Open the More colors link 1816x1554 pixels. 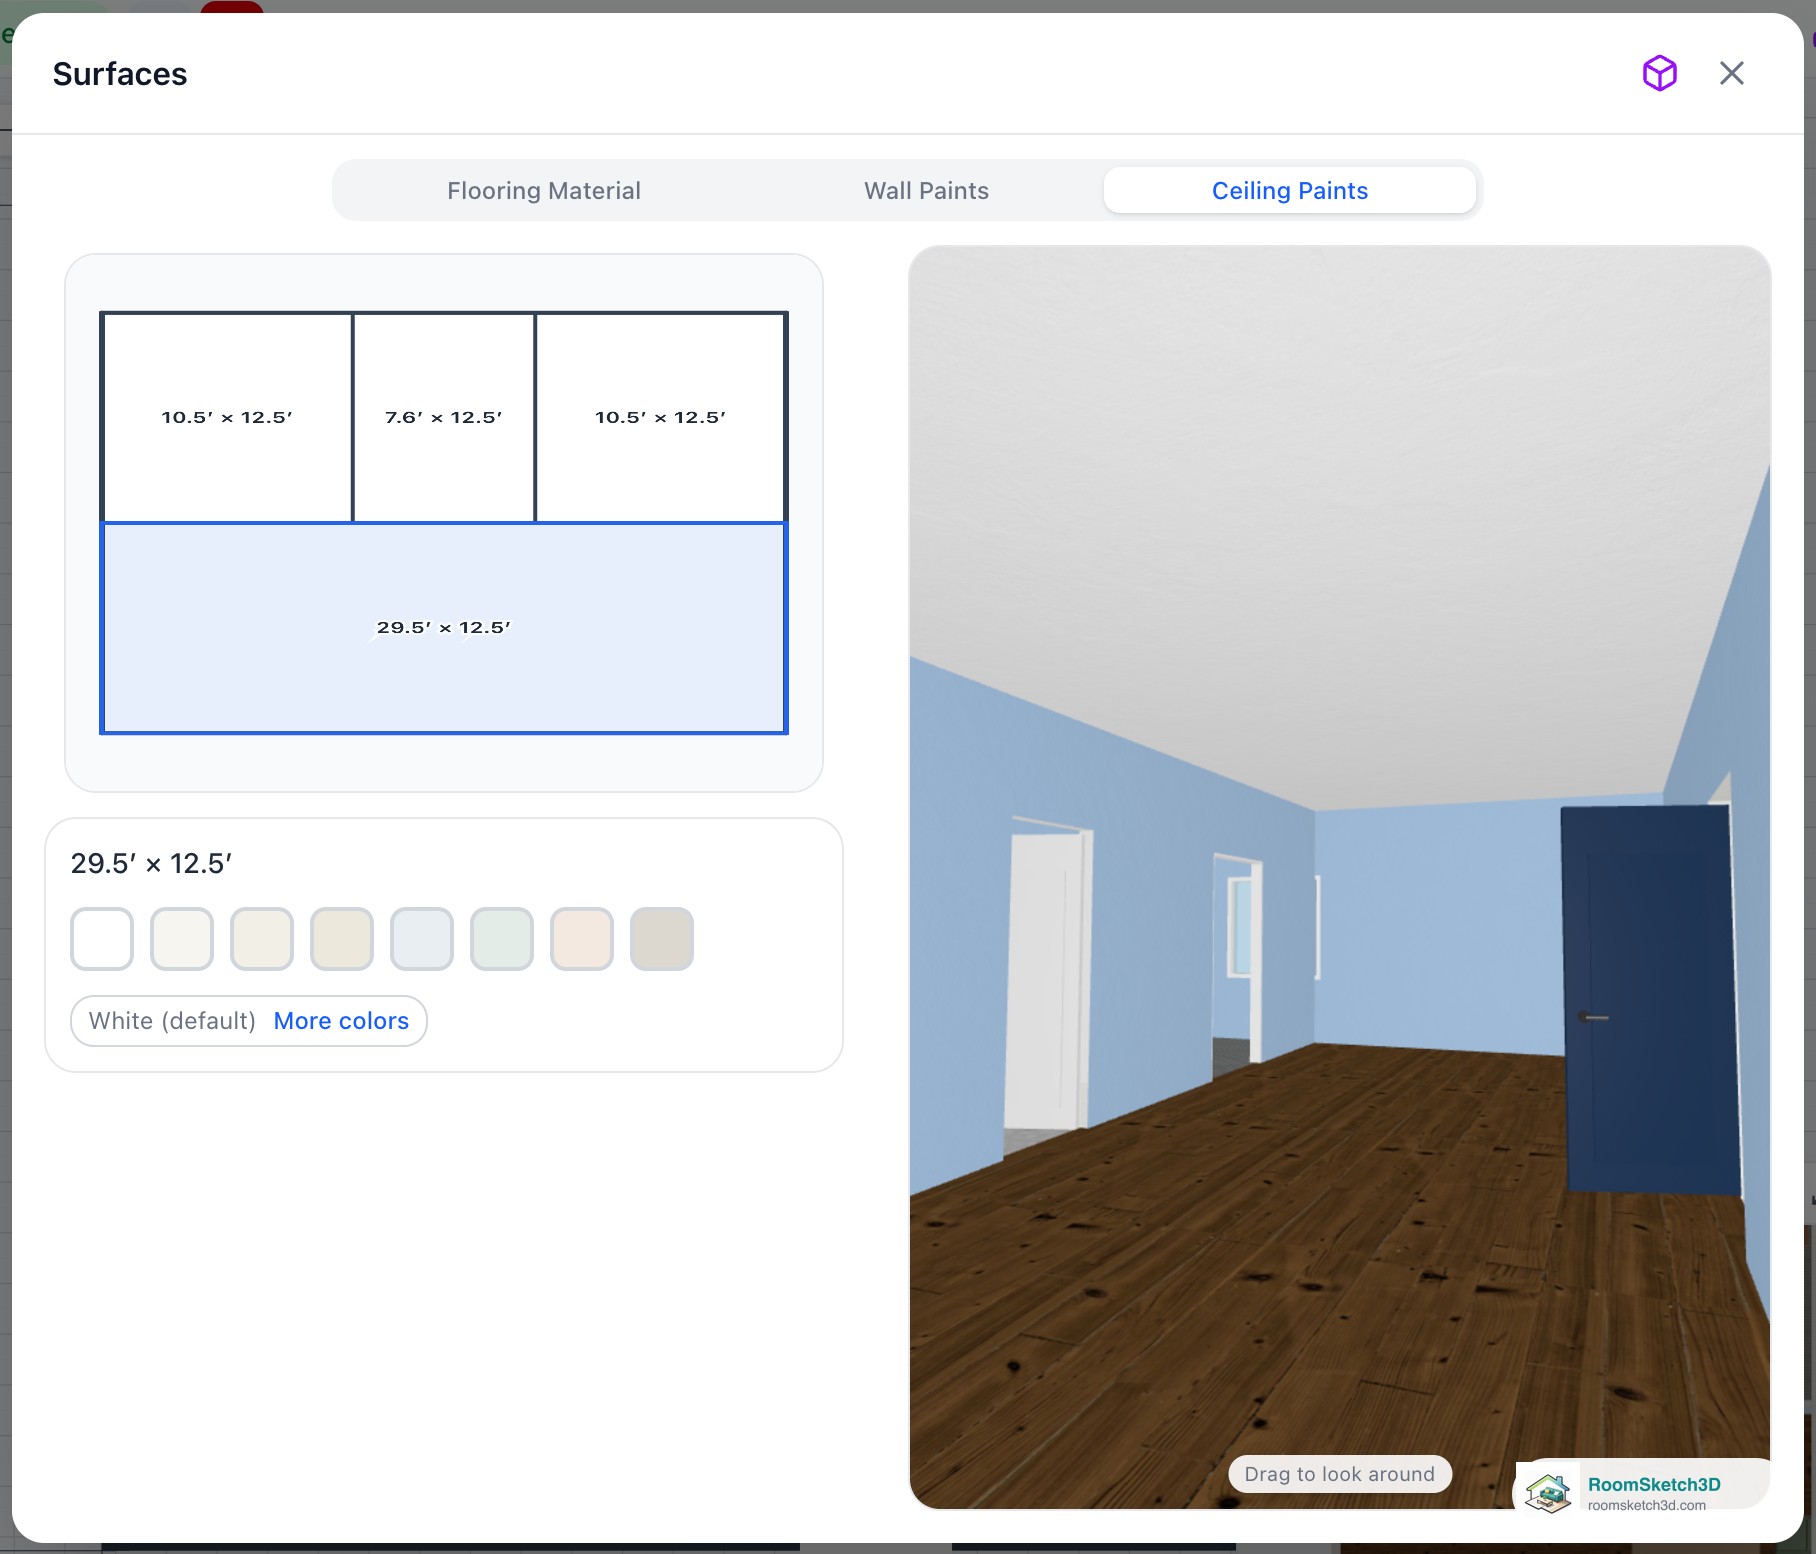click(341, 1021)
